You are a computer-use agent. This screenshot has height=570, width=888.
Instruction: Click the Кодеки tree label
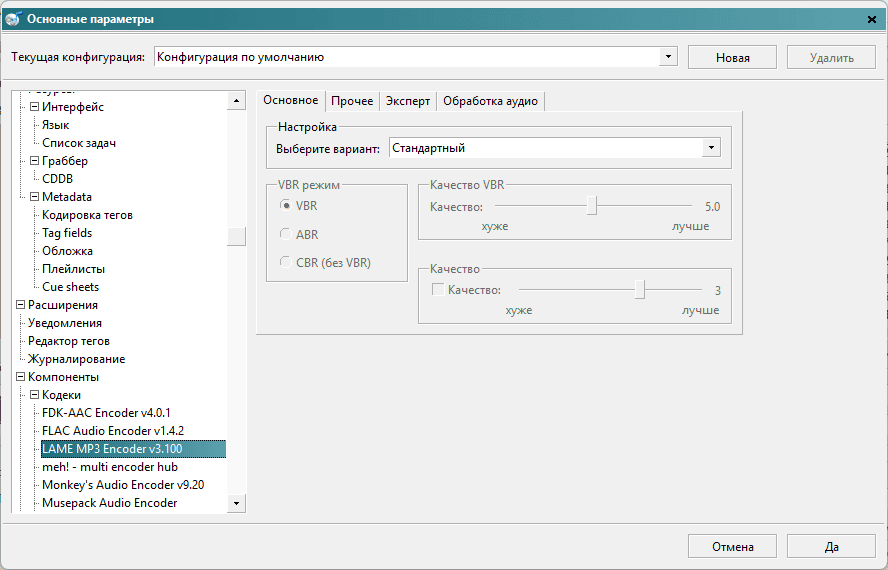(x=61, y=395)
